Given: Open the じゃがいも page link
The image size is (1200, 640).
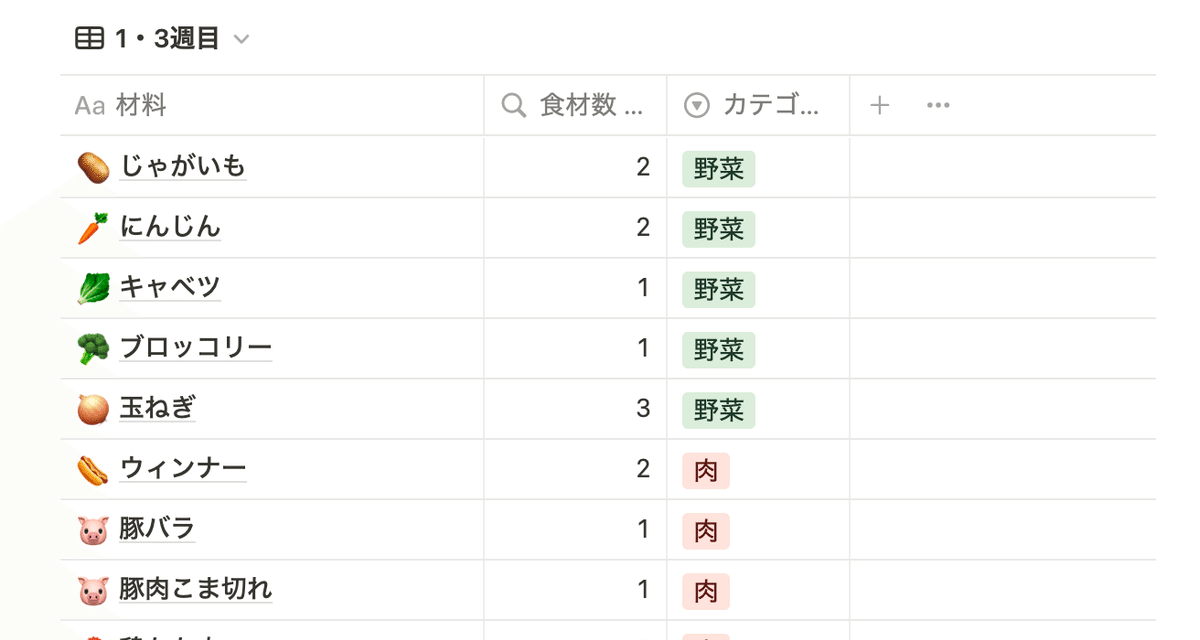Looking at the screenshot, I should coord(183,166).
